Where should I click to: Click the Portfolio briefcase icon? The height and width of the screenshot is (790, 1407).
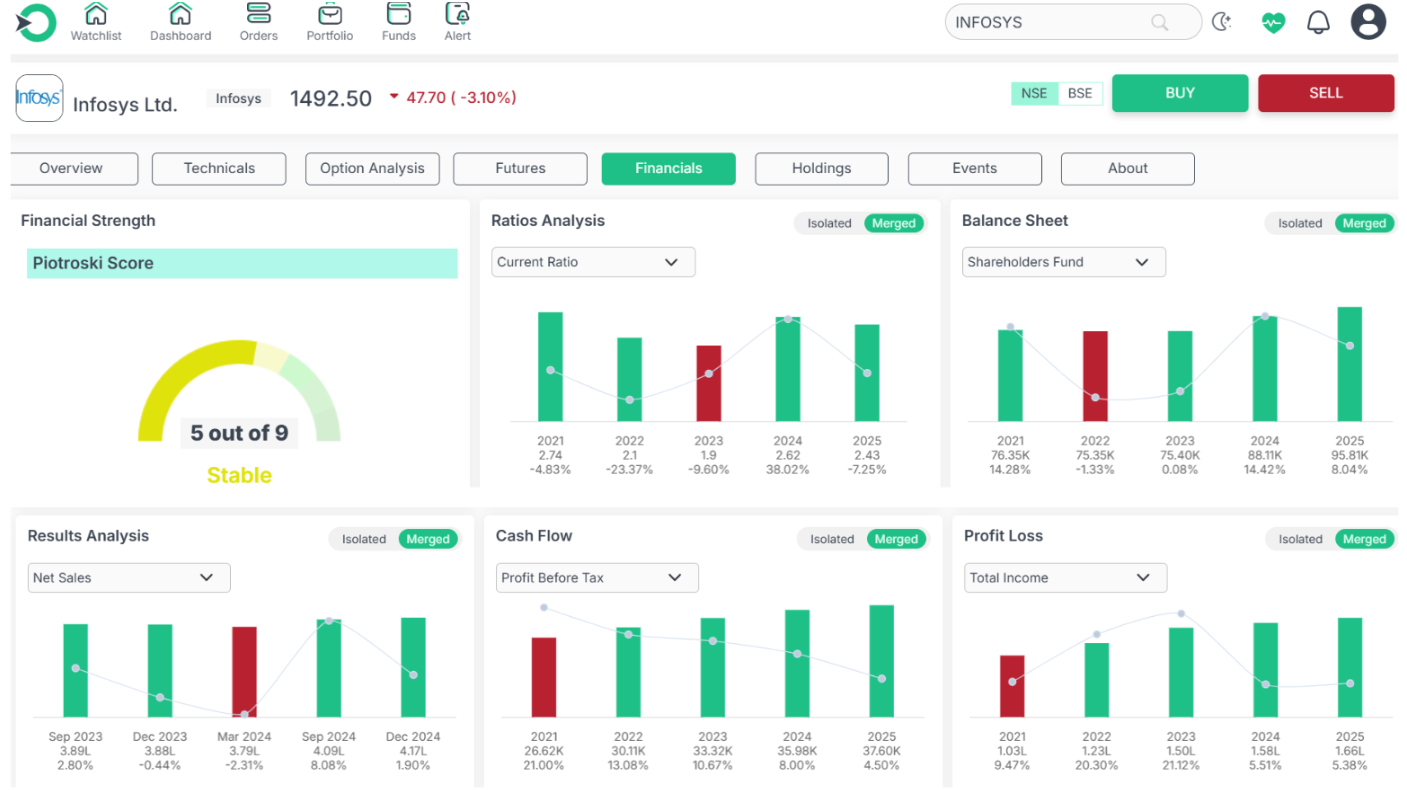coord(329,15)
